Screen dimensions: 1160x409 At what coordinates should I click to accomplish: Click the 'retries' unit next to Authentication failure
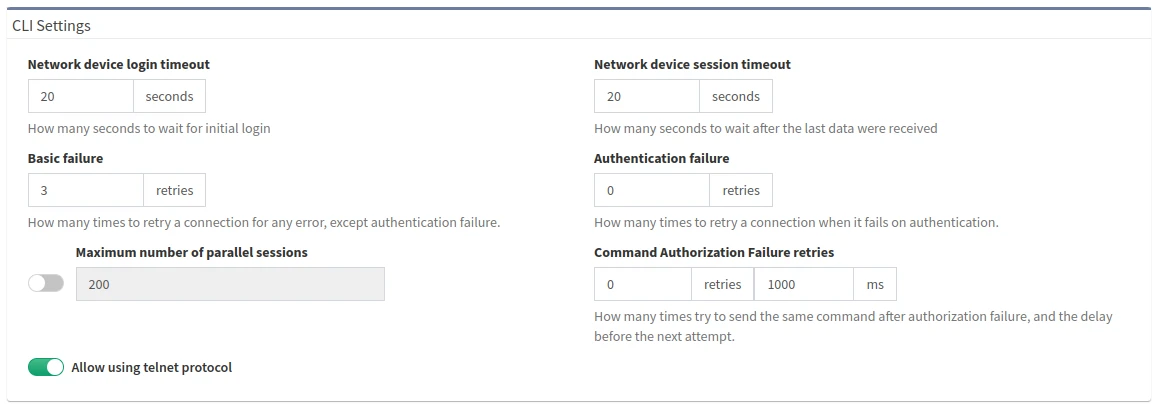[741, 190]
